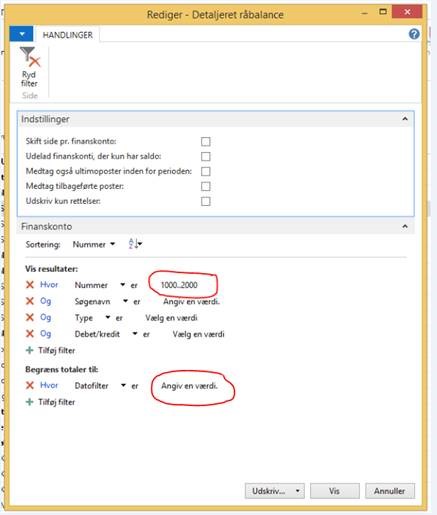Click the Ryd filter funnel icon
437x515 pixels.
click(x=30, y=57)
